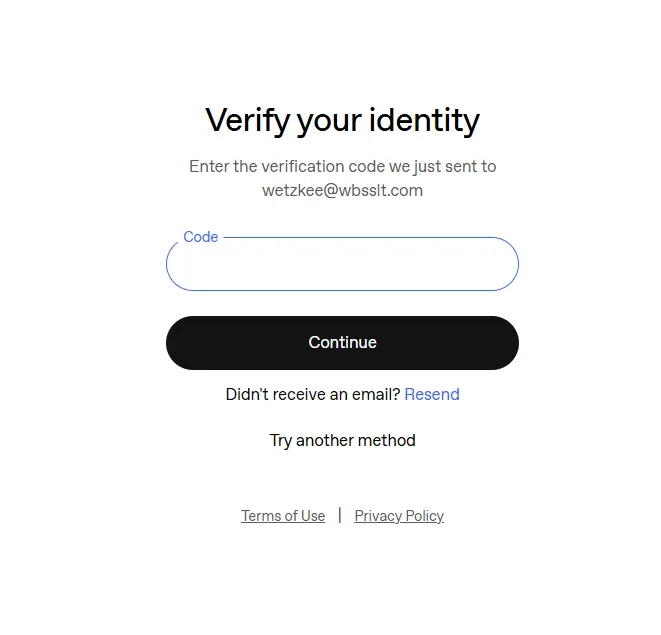Open the Privacy Policy link
Viewport: 661px width, 635px height.
pos(399,516)
